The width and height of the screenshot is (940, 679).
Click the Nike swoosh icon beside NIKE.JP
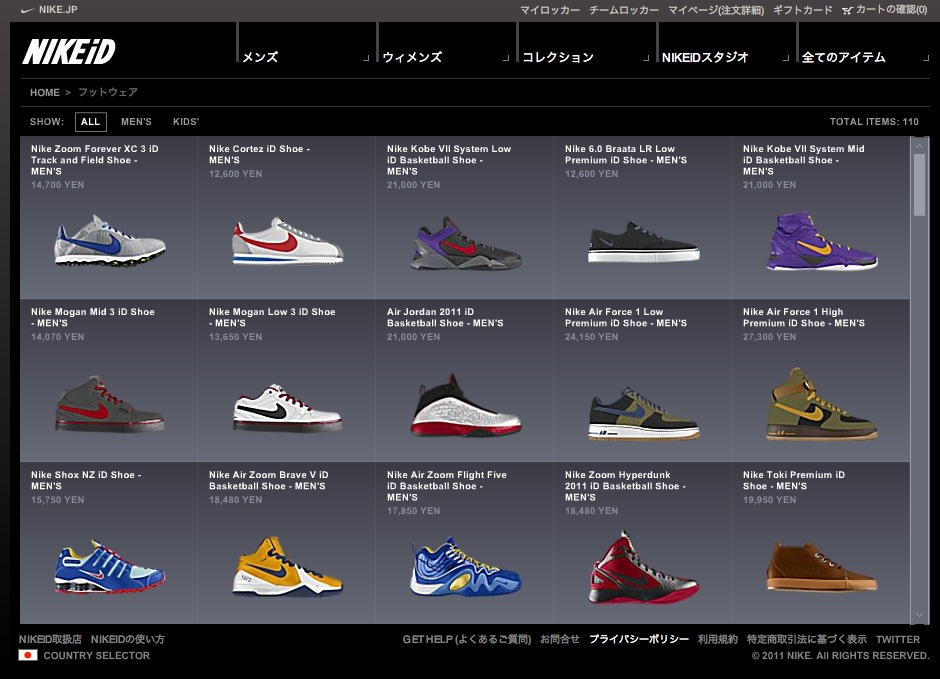[x=27, y=10]
